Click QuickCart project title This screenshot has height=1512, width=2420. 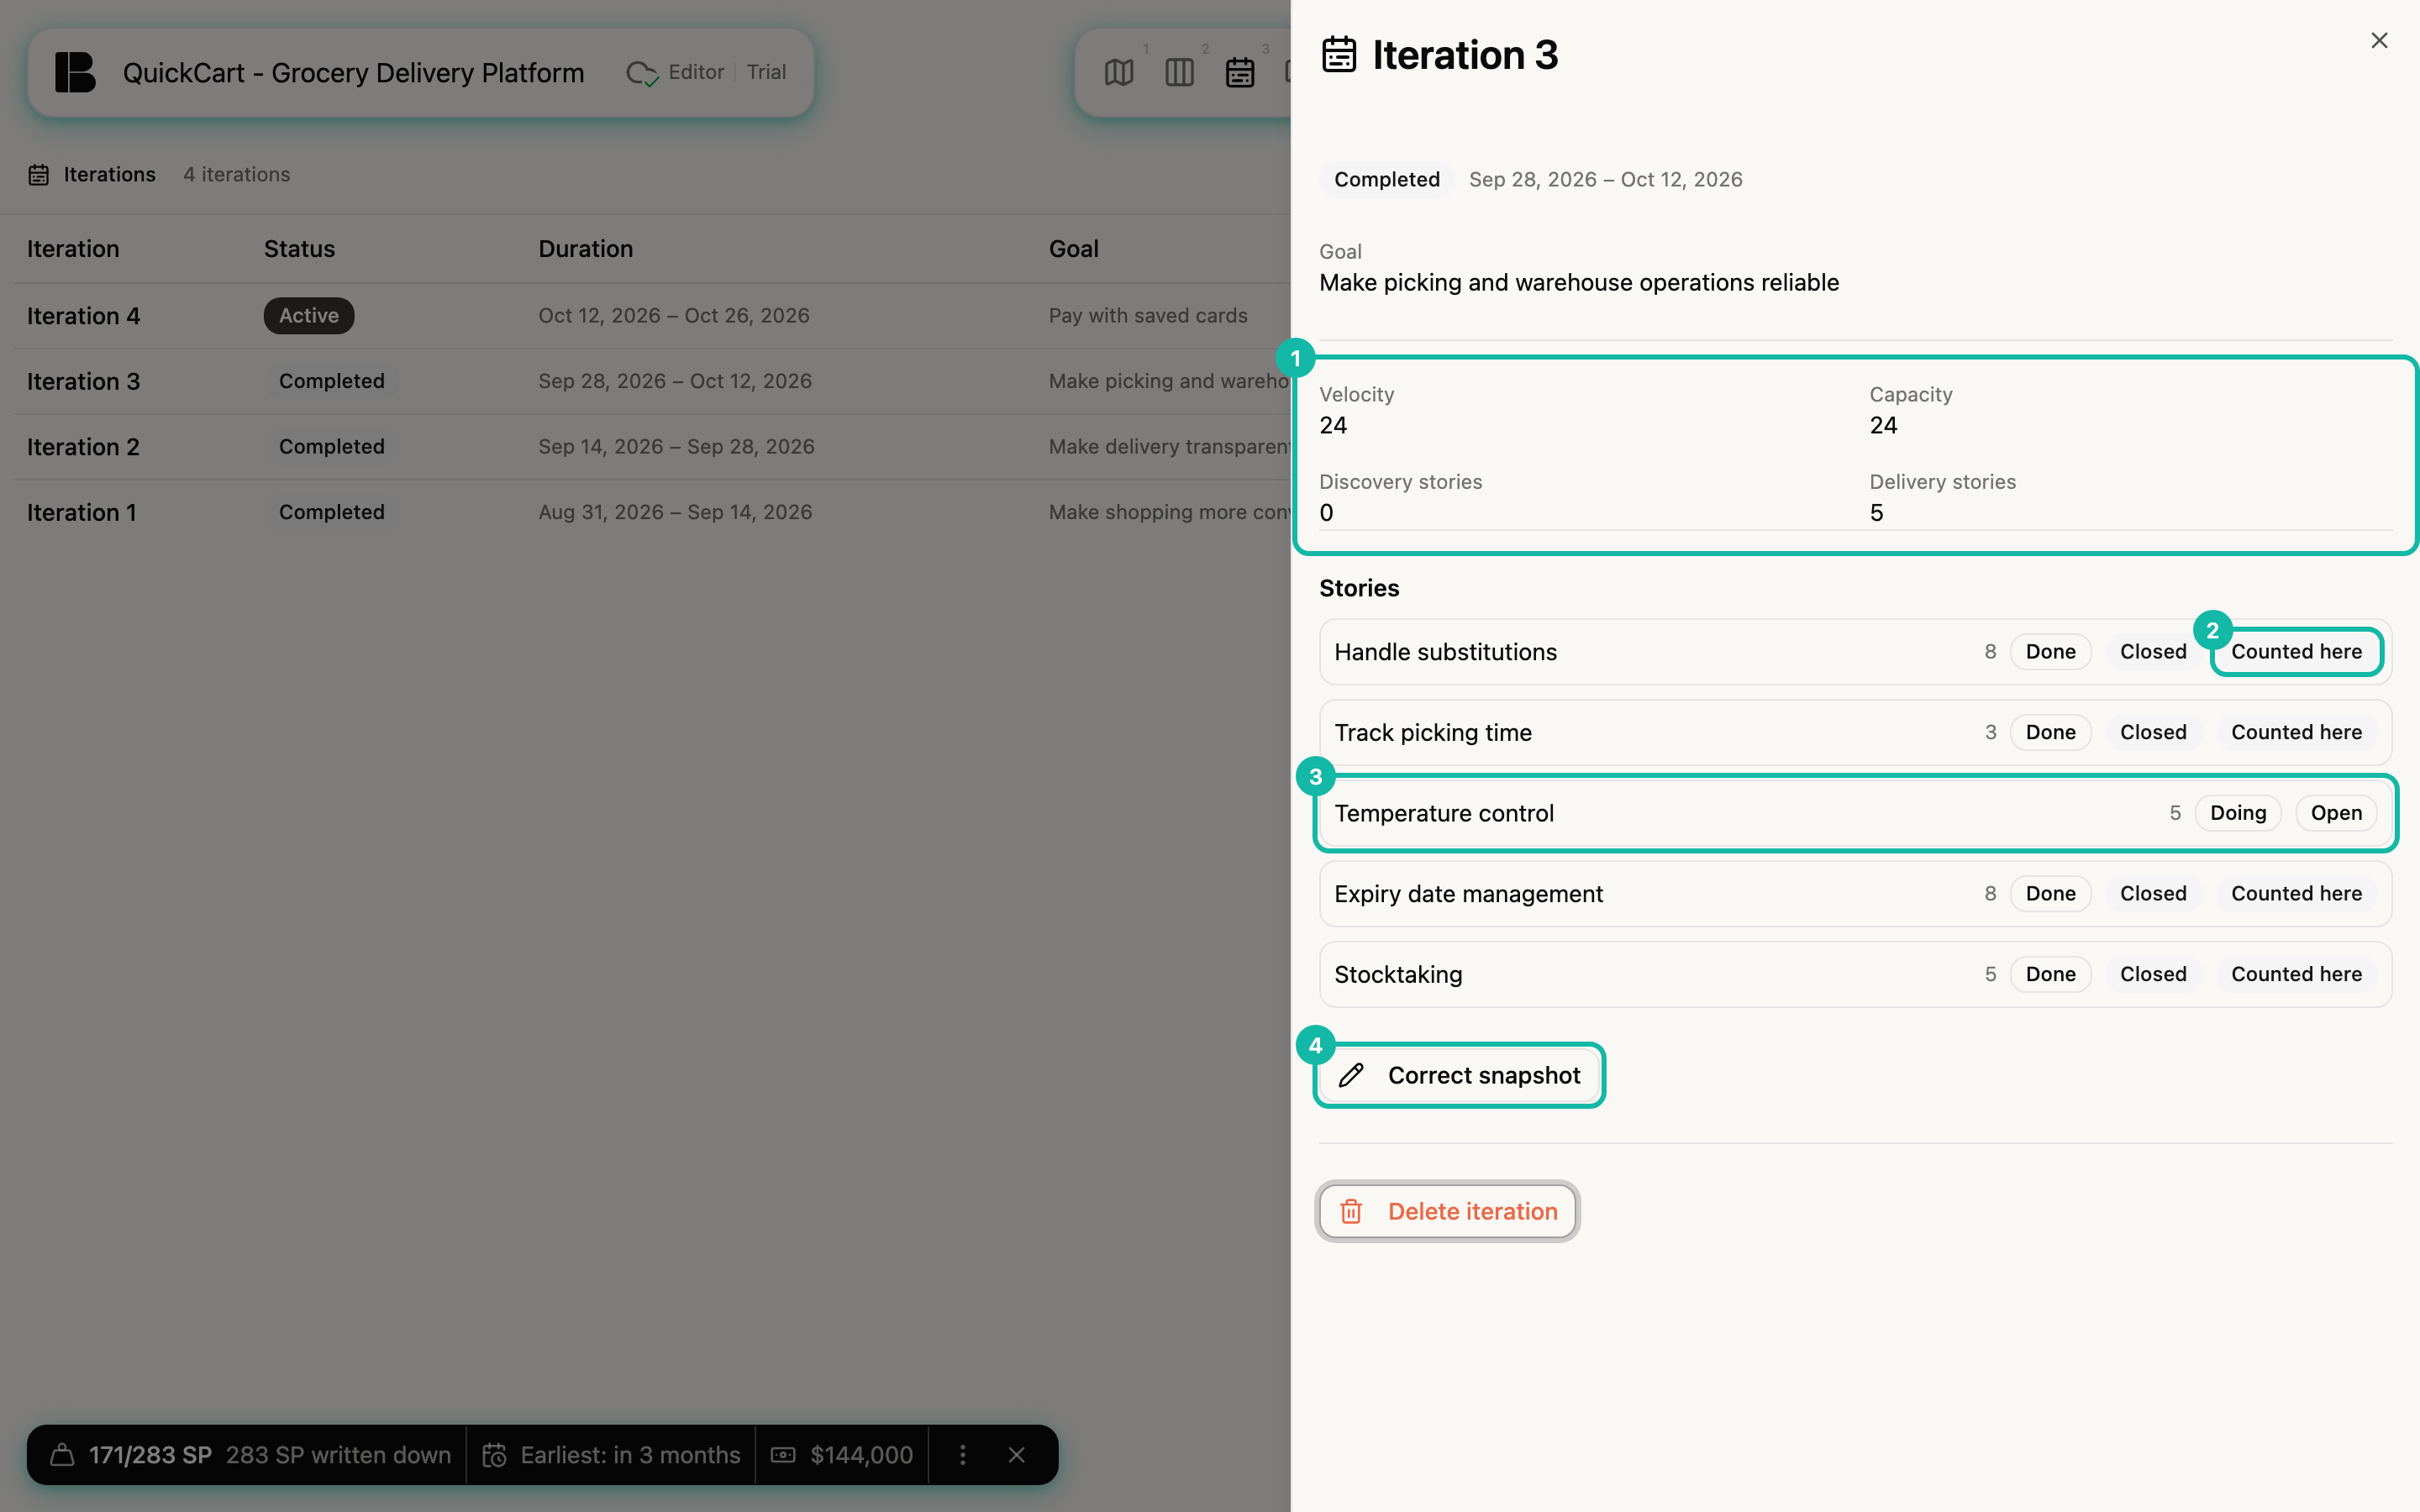click(353, 73)
